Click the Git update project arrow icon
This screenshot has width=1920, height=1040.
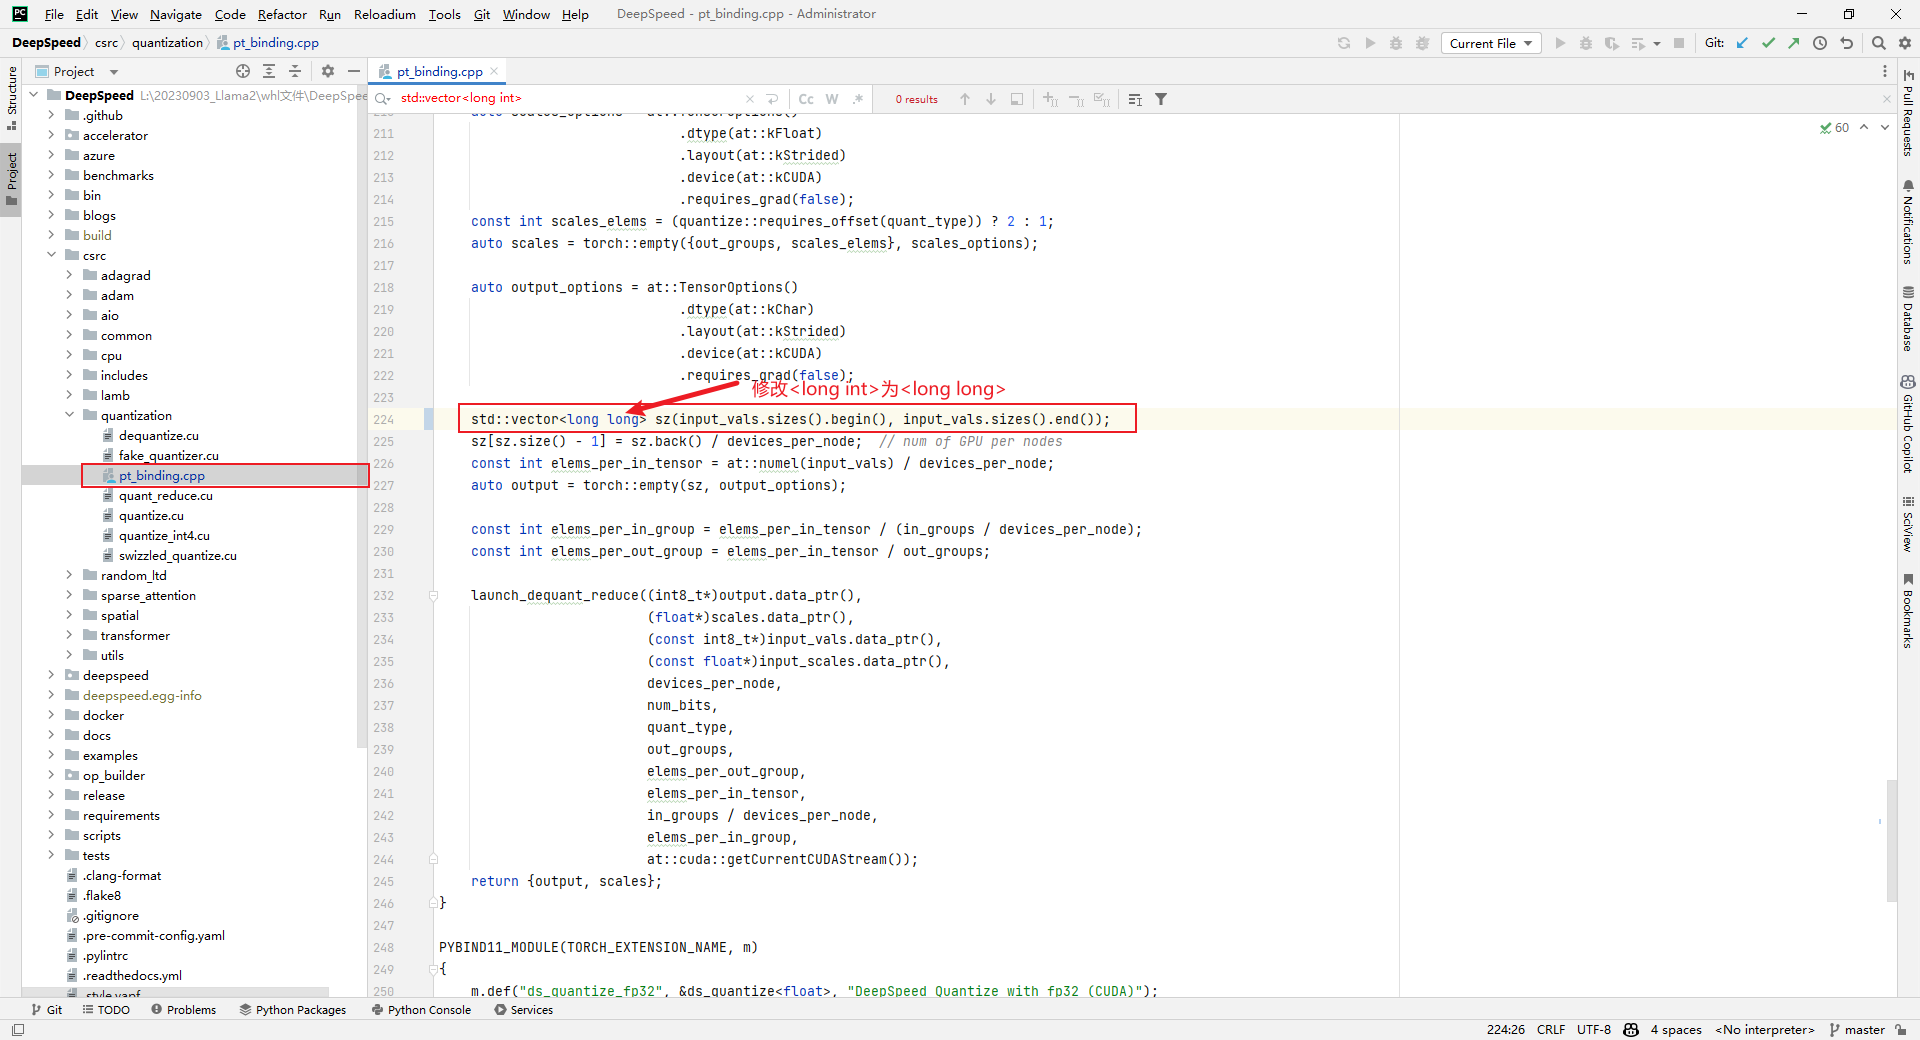pyautogui.click(x=1742, y=43)
